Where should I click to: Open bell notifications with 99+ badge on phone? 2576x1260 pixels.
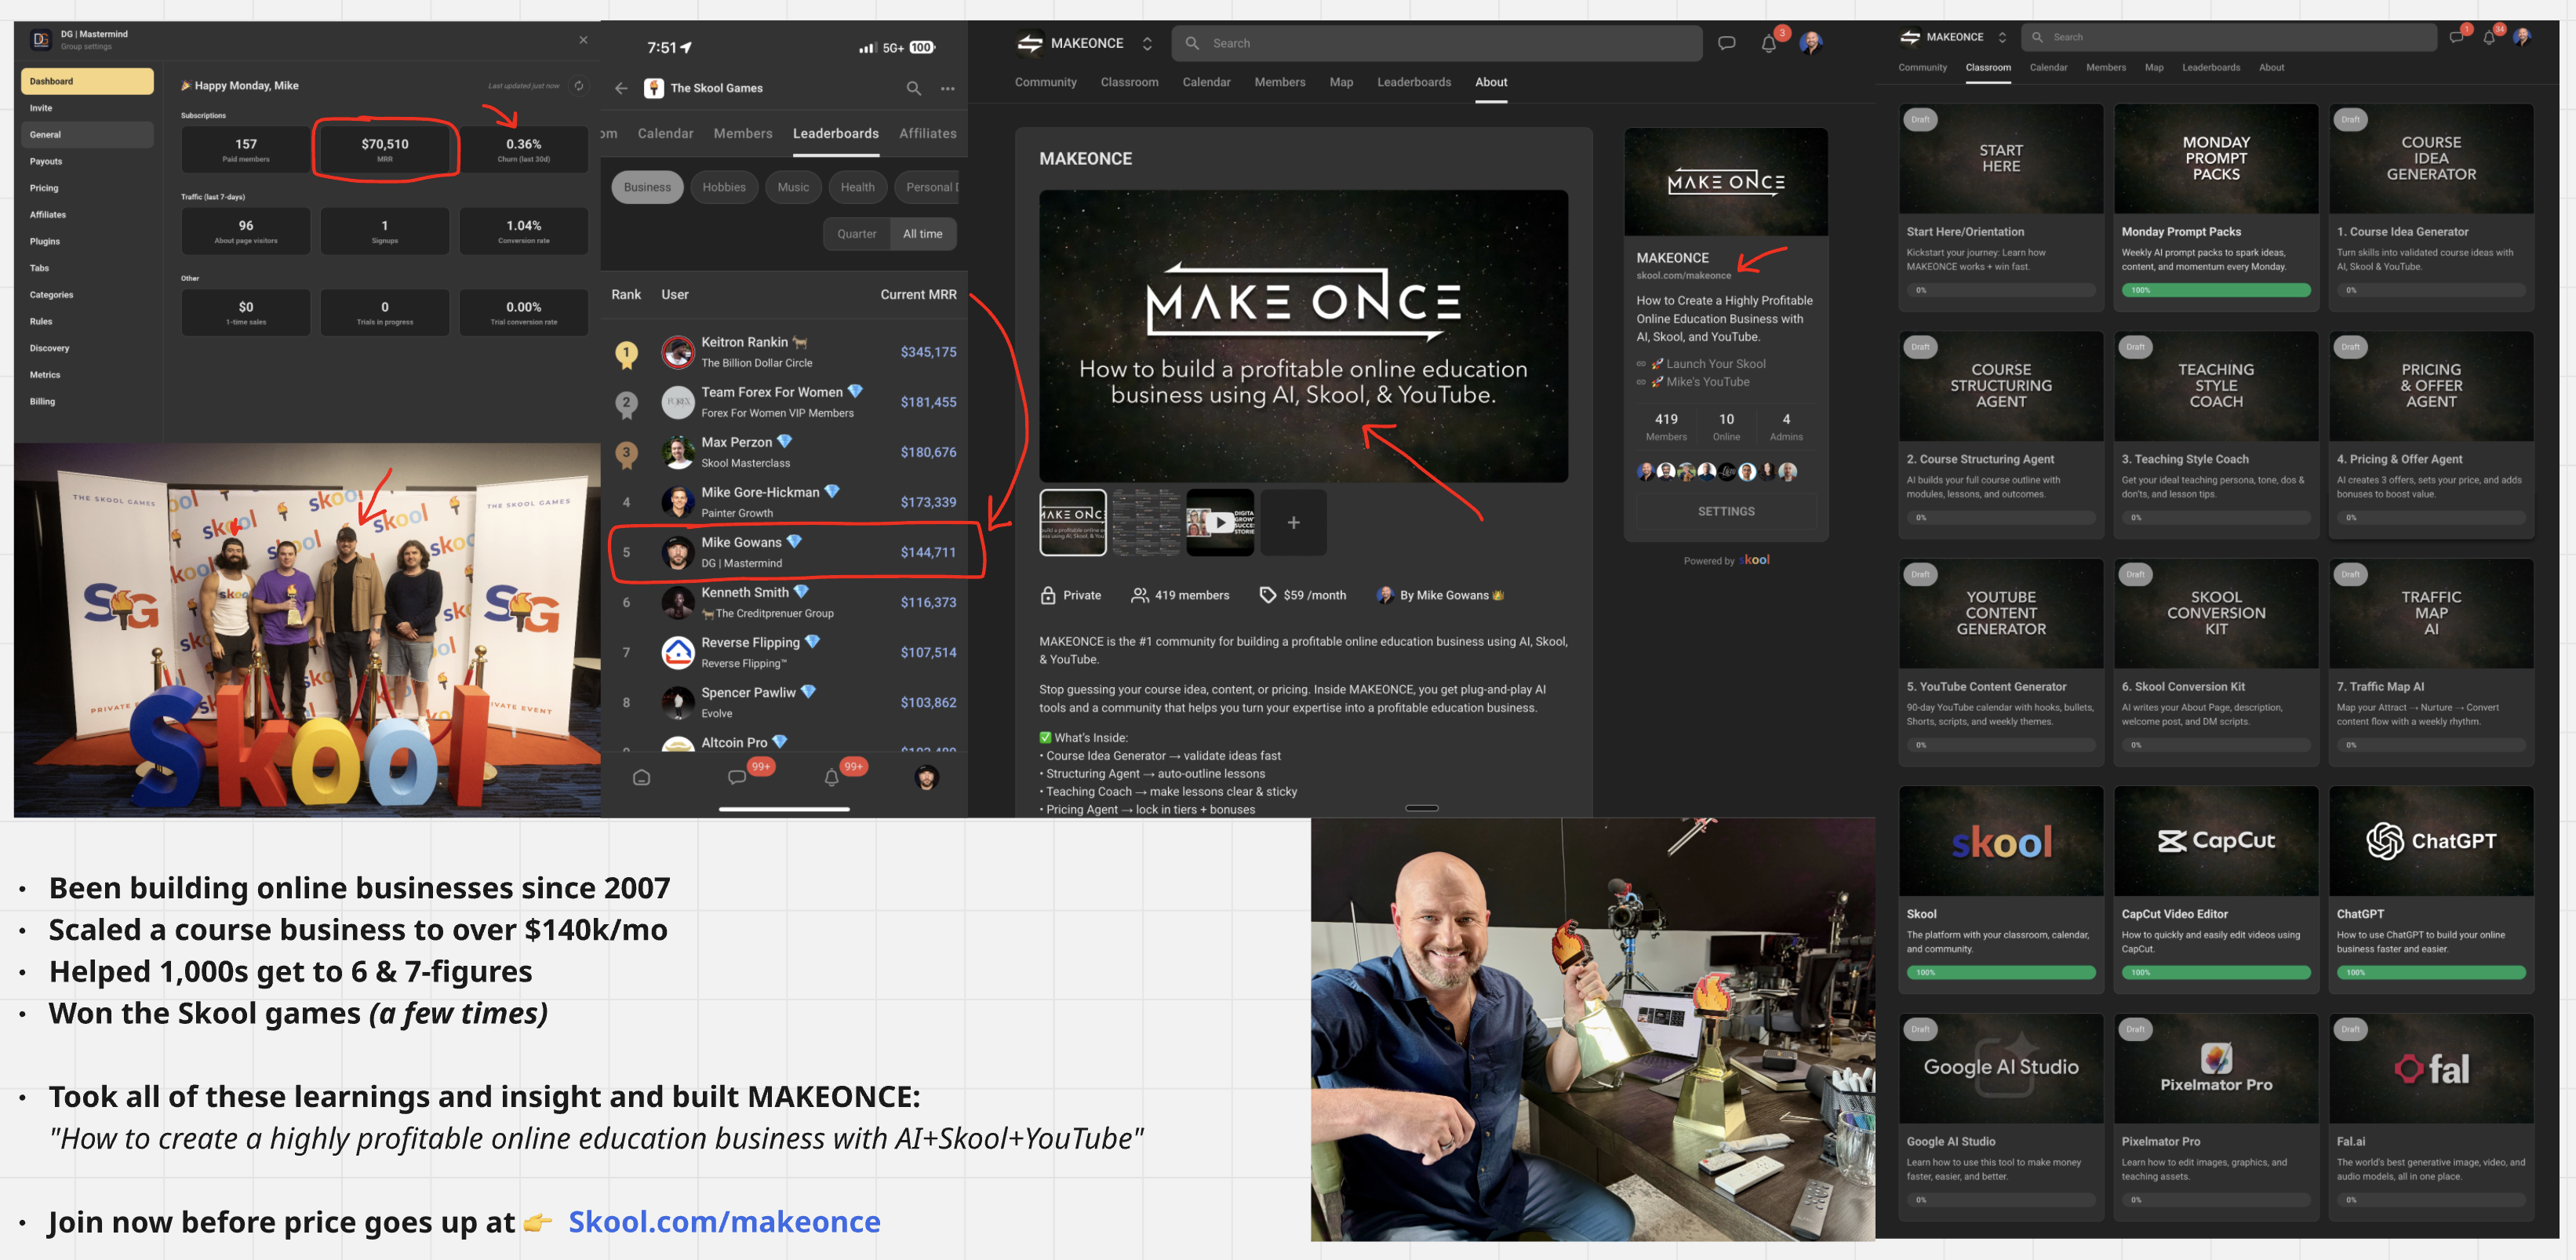[x=831, y=777]
